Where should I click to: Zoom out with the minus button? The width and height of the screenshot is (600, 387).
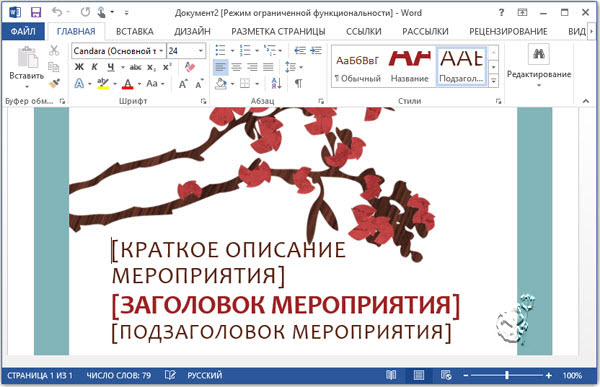pyautogui.click(x=466, y=376)
